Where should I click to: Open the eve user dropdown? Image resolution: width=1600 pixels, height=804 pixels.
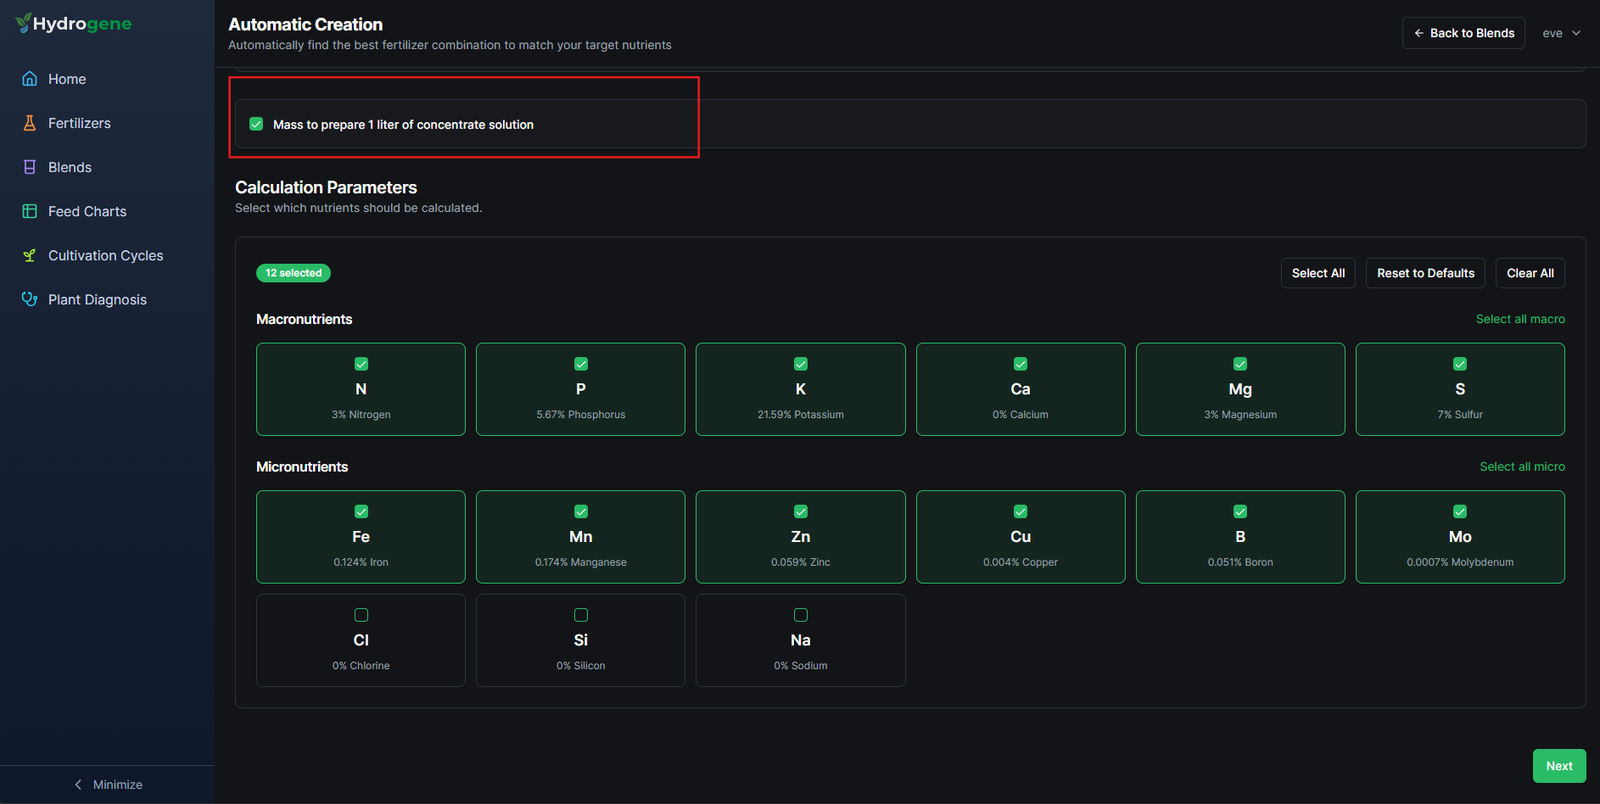point(1561,33)
